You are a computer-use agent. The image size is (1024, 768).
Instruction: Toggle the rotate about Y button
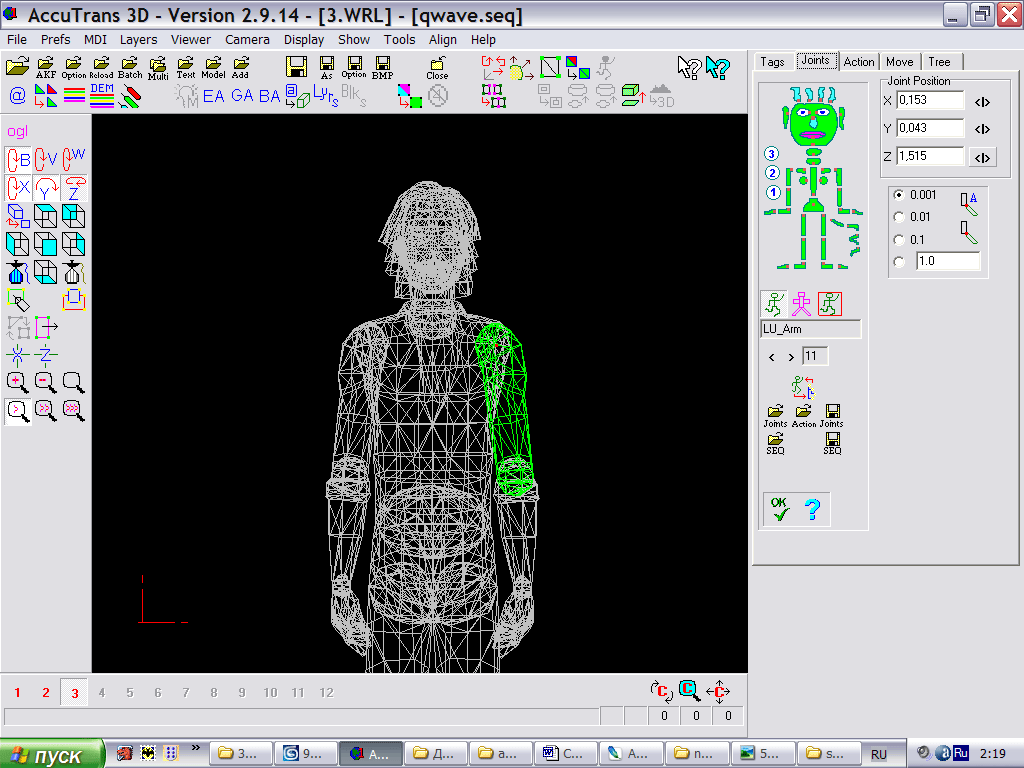coord(46,188)
